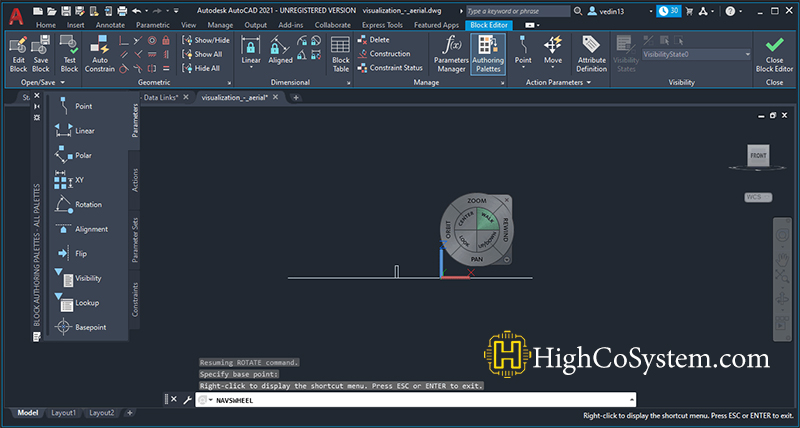The height and width of the screenshot is (428, 800).
Task: Pick the Flip parameter in palette
Action: click(x=72, y=254)
